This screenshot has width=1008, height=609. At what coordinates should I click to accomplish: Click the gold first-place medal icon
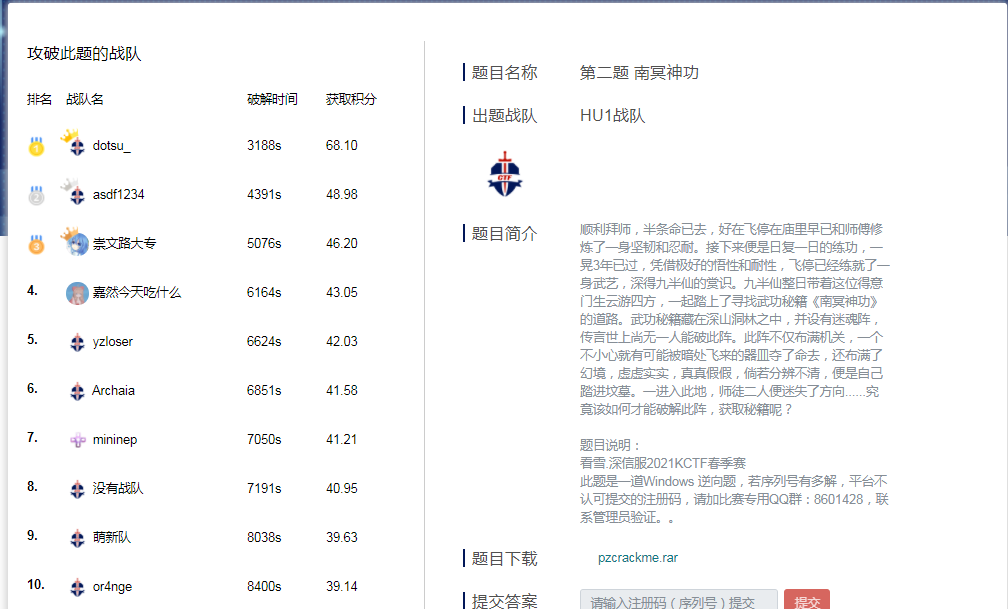click(x=36, y=146)
